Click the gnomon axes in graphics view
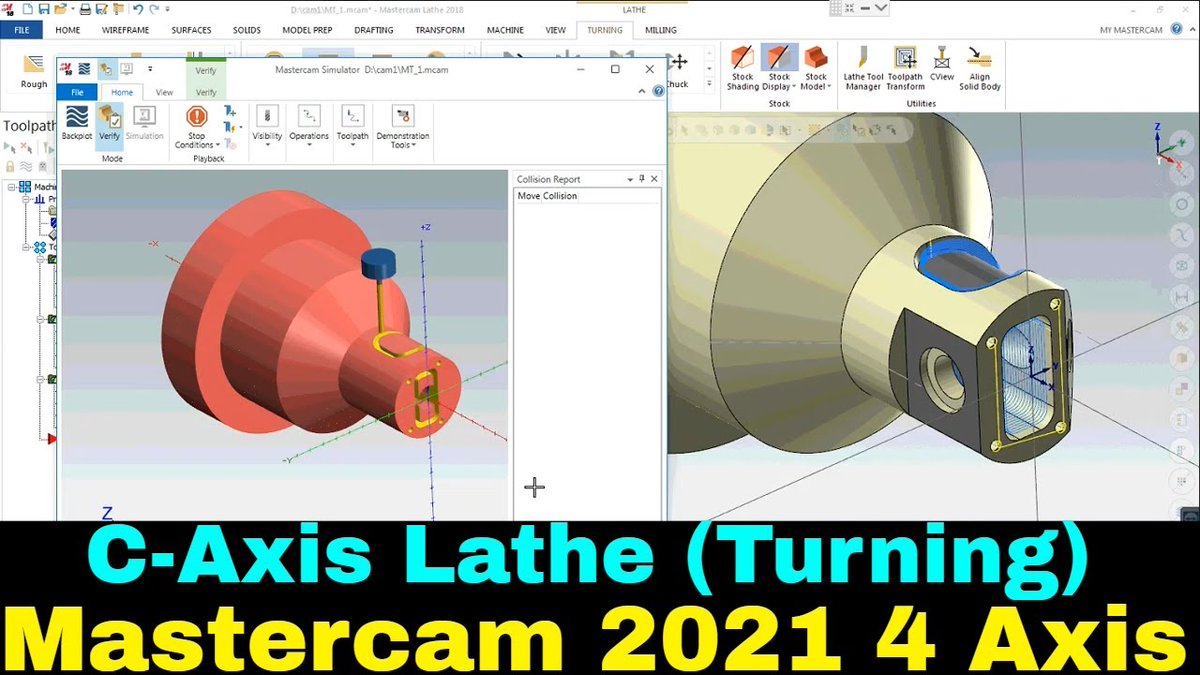The width and height of the screenshot is (1200, 675). point(1165,143)
